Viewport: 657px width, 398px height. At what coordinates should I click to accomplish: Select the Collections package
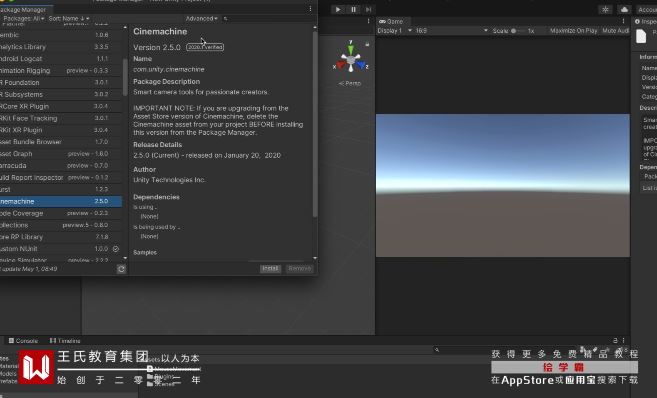[61, 225]
